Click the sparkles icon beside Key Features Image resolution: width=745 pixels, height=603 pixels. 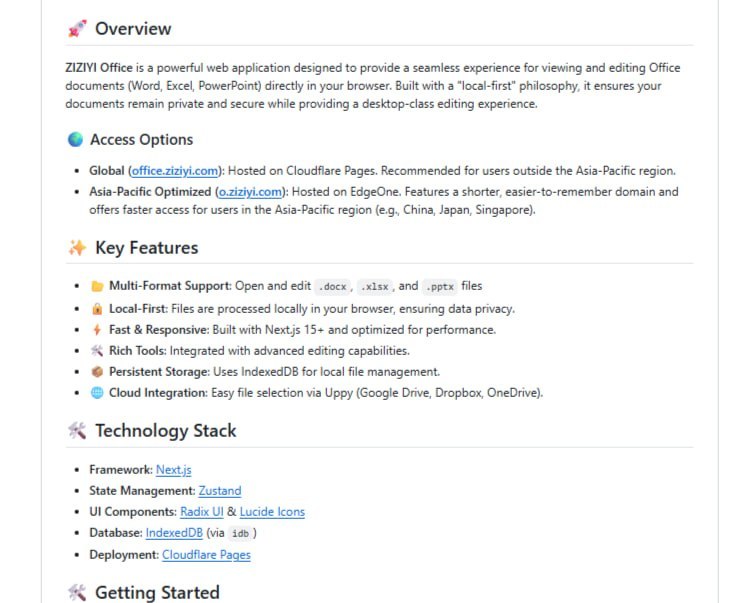(x=77, y=248)
